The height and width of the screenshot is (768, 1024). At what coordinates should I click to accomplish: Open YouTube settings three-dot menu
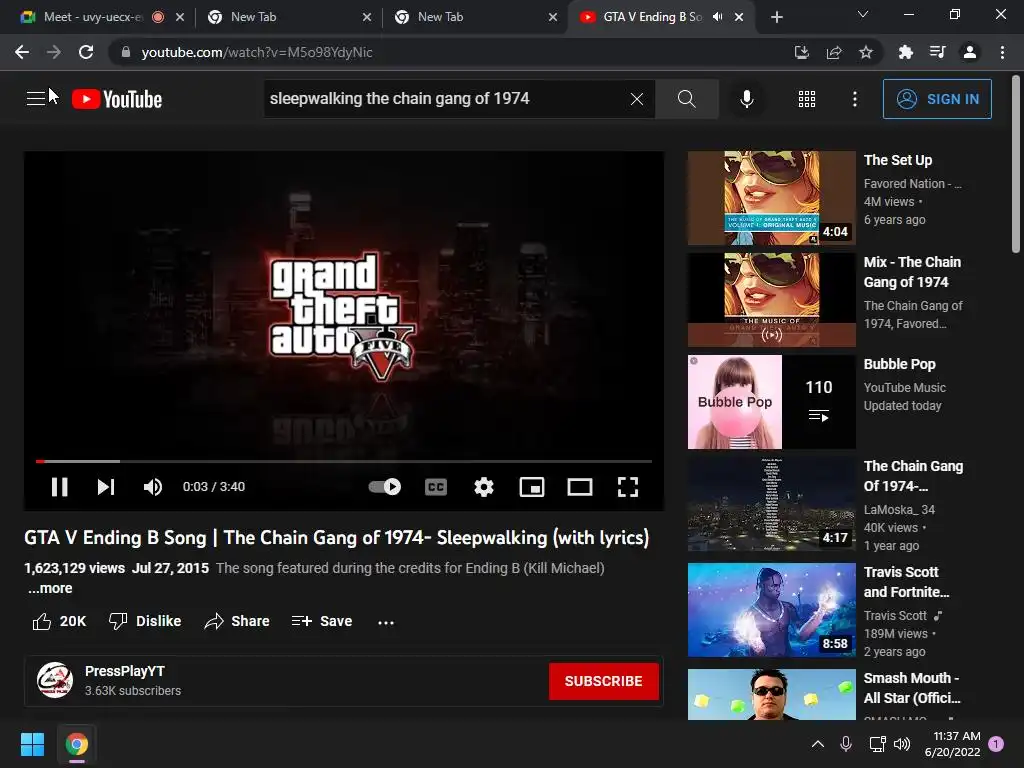[x=854, y=99]
